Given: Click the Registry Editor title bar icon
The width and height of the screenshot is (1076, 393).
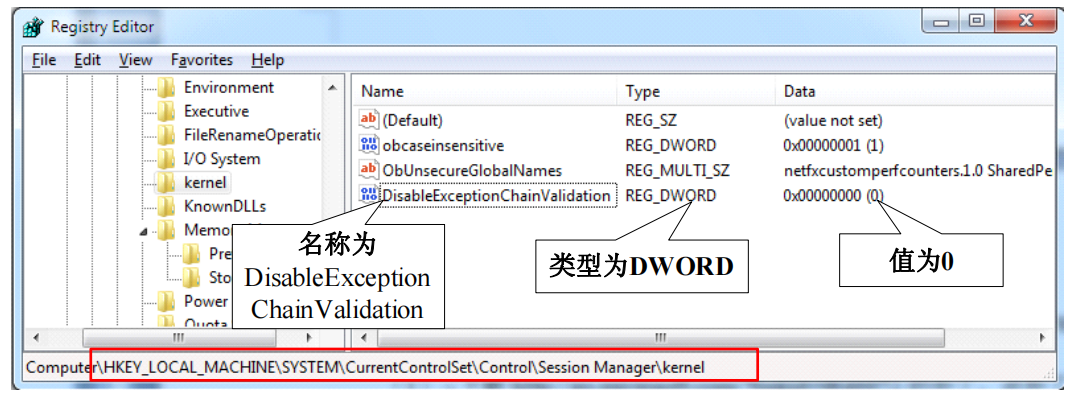Looking at the screenshot, I should [x=33, y=28].
